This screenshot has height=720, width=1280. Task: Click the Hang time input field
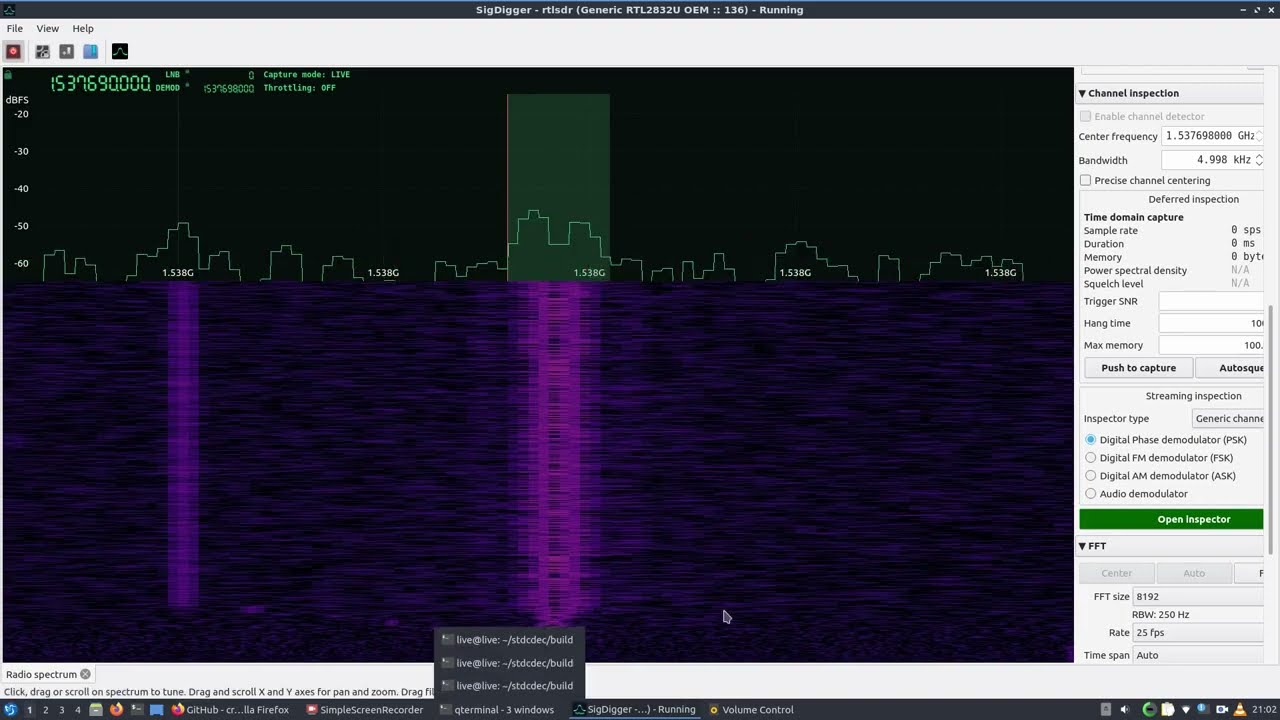[1211, 323]
